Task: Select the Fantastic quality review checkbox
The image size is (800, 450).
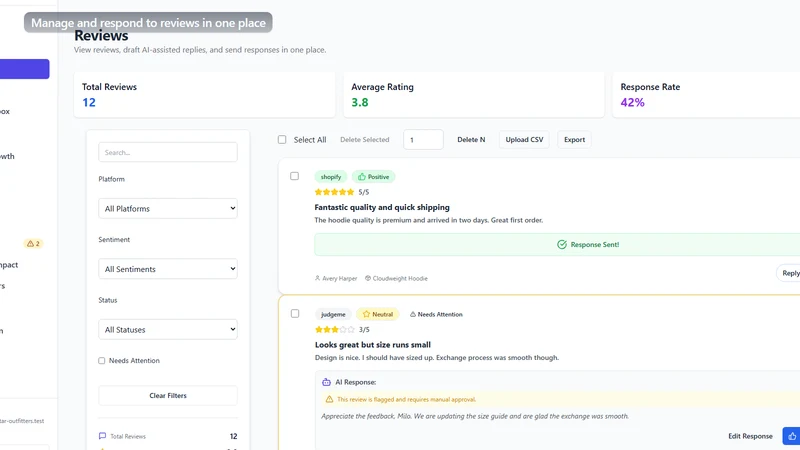Action: [x=294, y=176]
